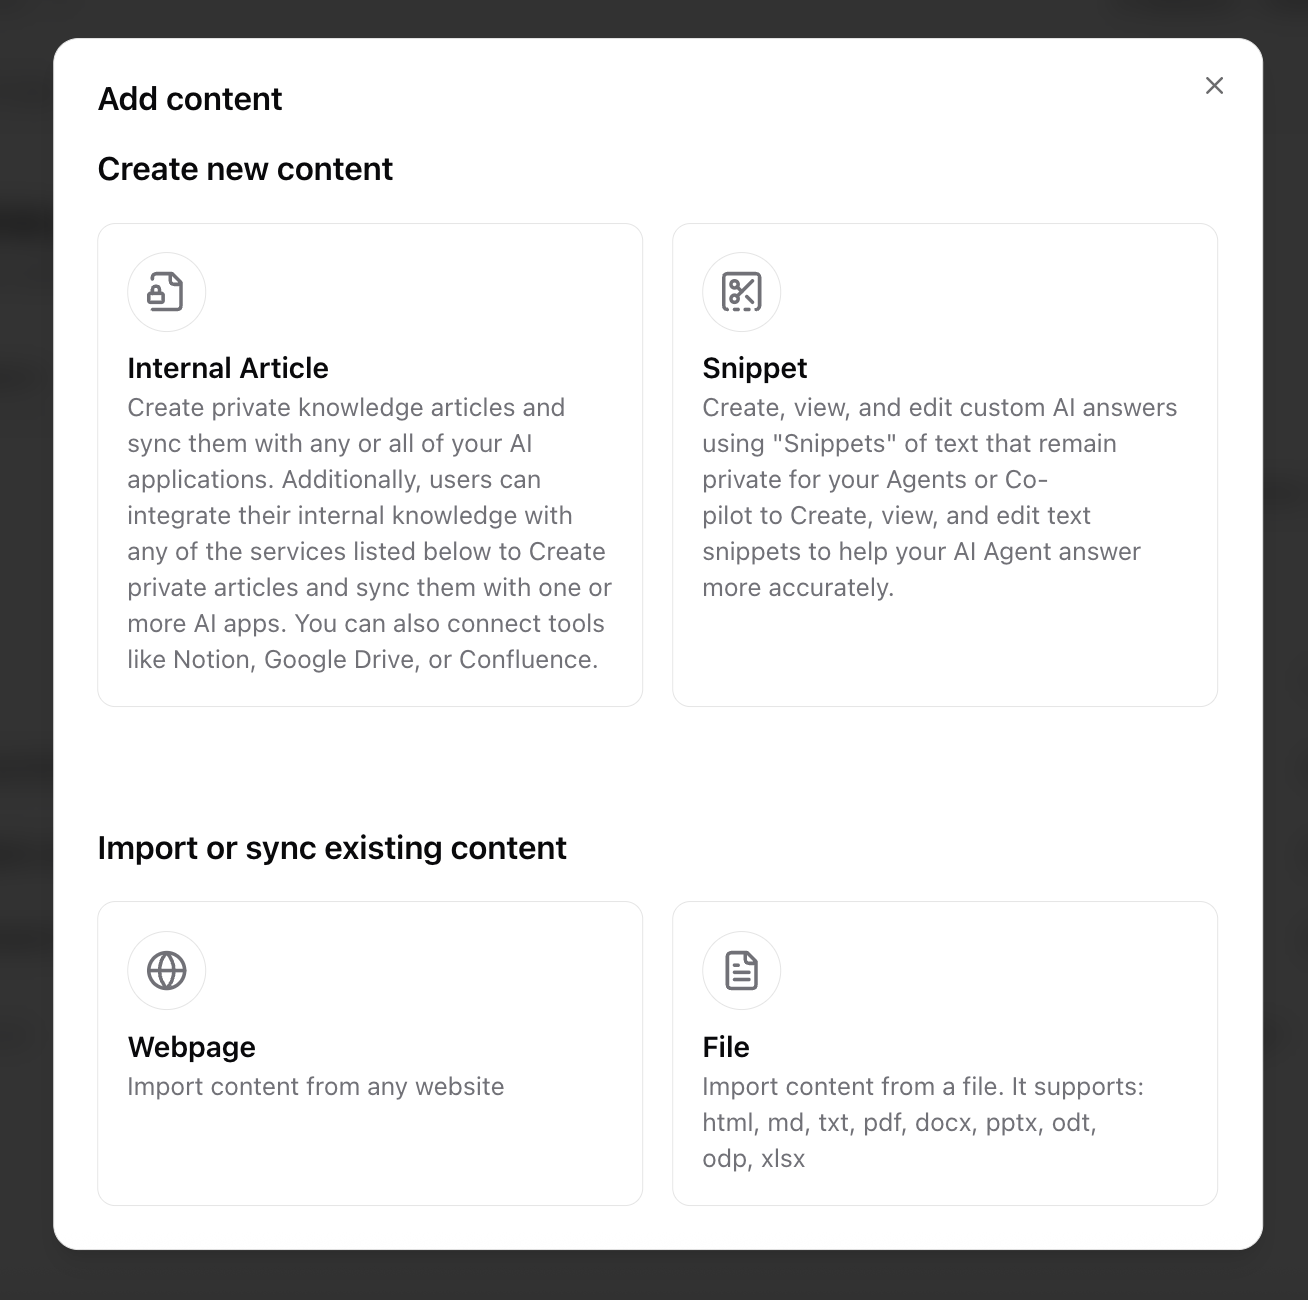Click the Webpage globe icon
1308x1300 pixels.
[166, 971]
